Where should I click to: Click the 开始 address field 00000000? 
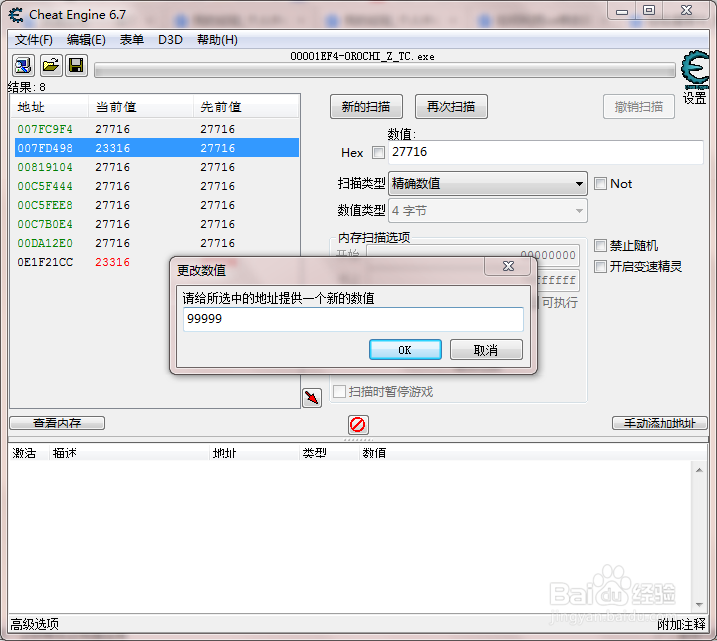click(473, 255)
